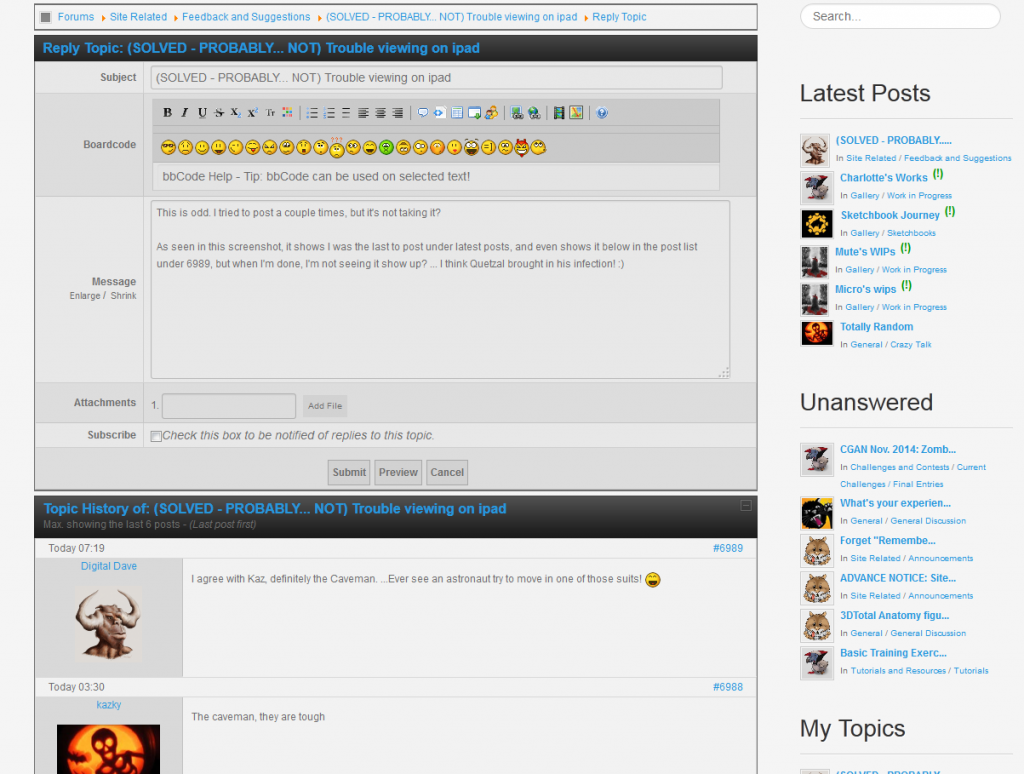Open the forum index dropdown icon
1024x774 pixels.
tap(46, 17)
